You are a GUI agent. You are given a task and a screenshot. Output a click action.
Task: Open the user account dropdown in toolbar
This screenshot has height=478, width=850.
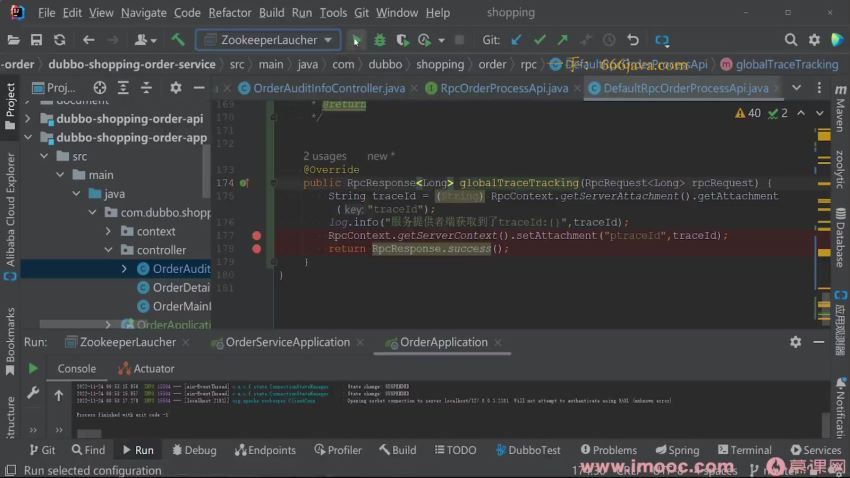(145, 40)
